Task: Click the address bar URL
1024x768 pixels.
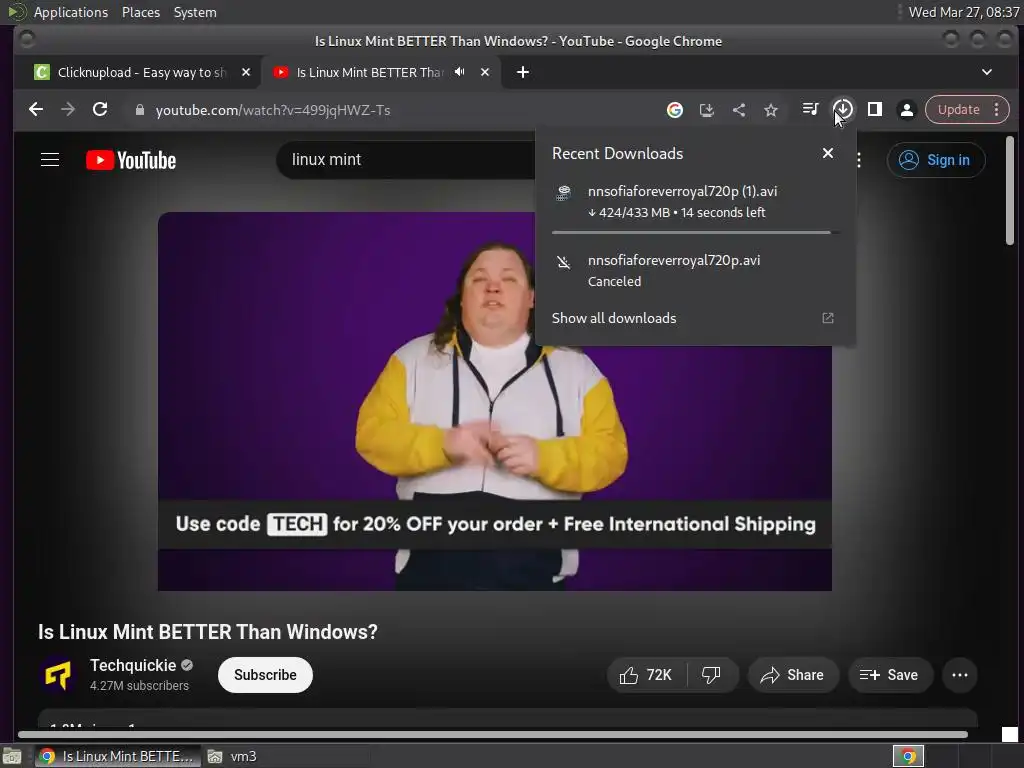Action: (x=273, y=110)
